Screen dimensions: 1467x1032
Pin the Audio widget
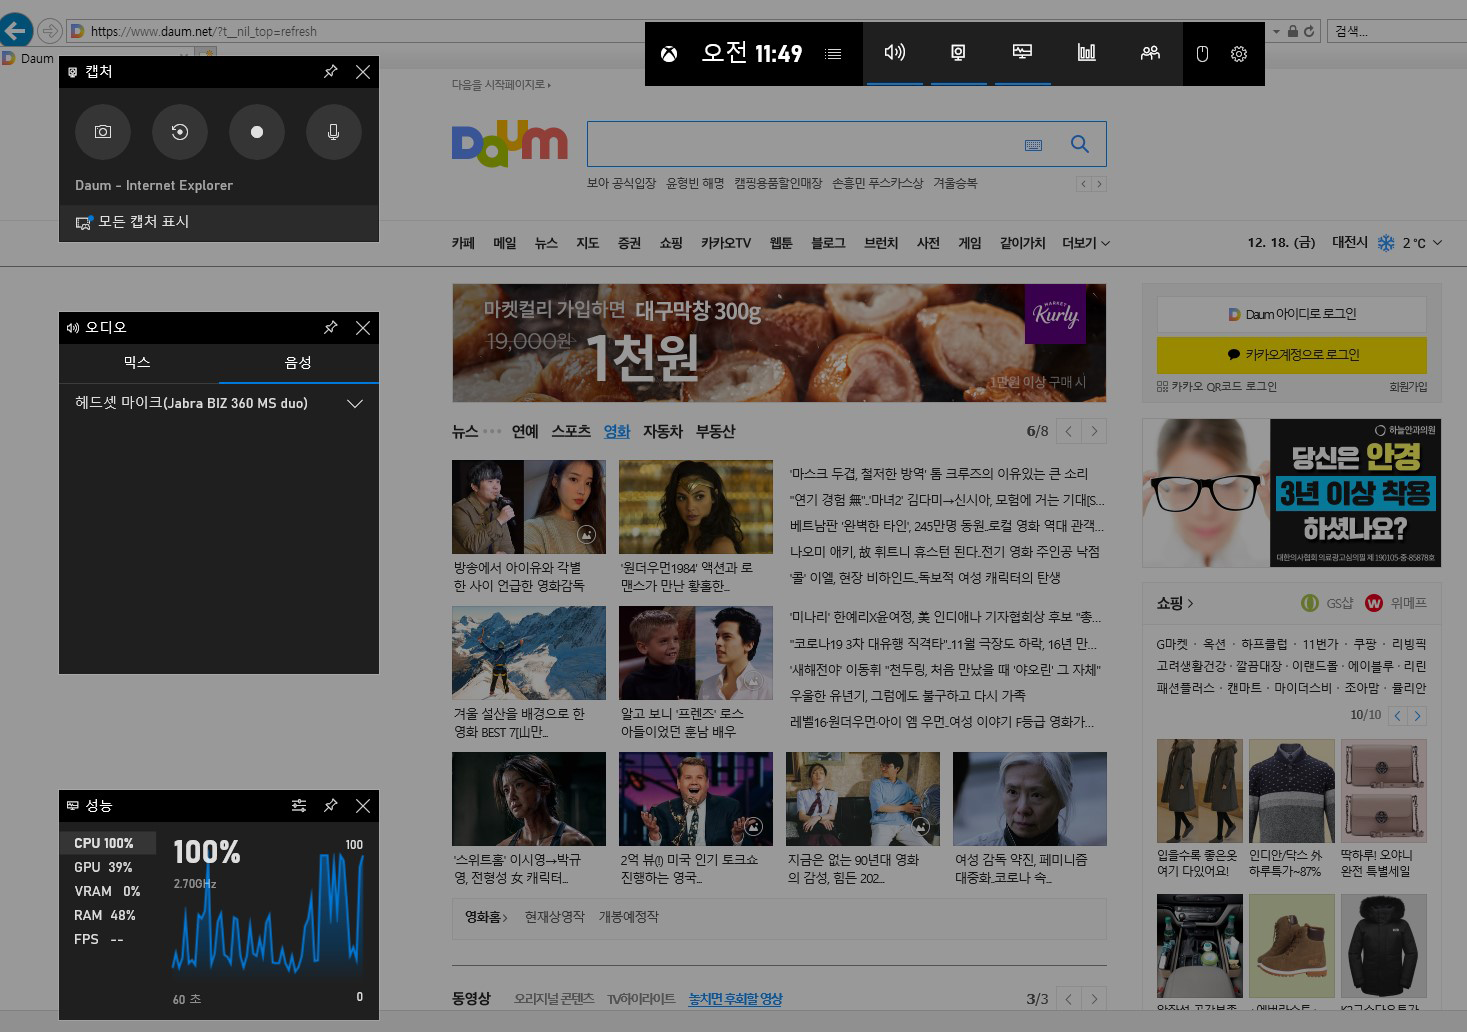pyautogui.click(x=331, y=328)
